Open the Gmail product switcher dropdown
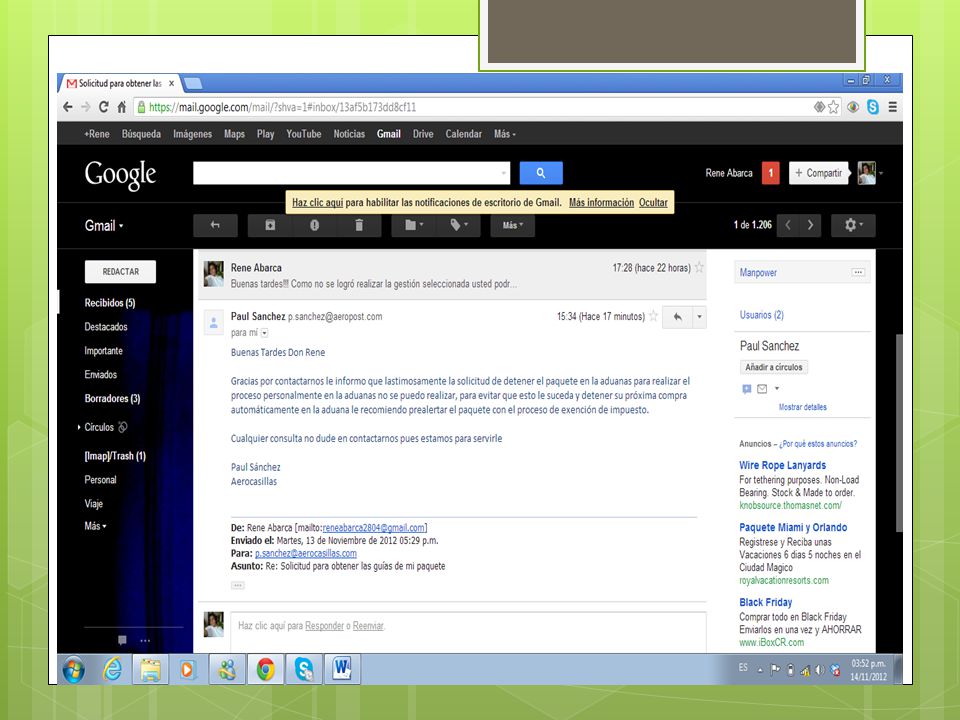960x720 pixels. [103, 225]
